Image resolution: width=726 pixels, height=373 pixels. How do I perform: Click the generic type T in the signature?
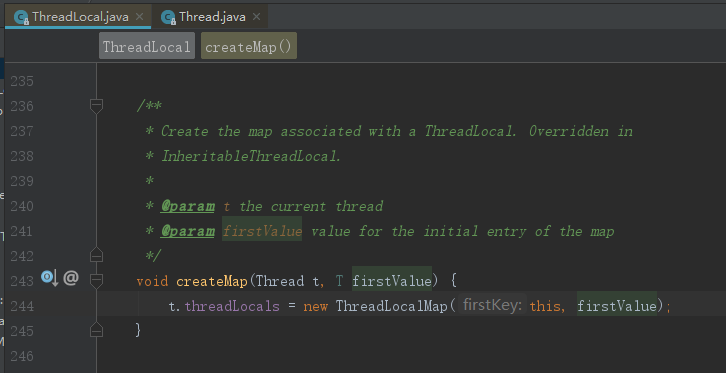339,281
